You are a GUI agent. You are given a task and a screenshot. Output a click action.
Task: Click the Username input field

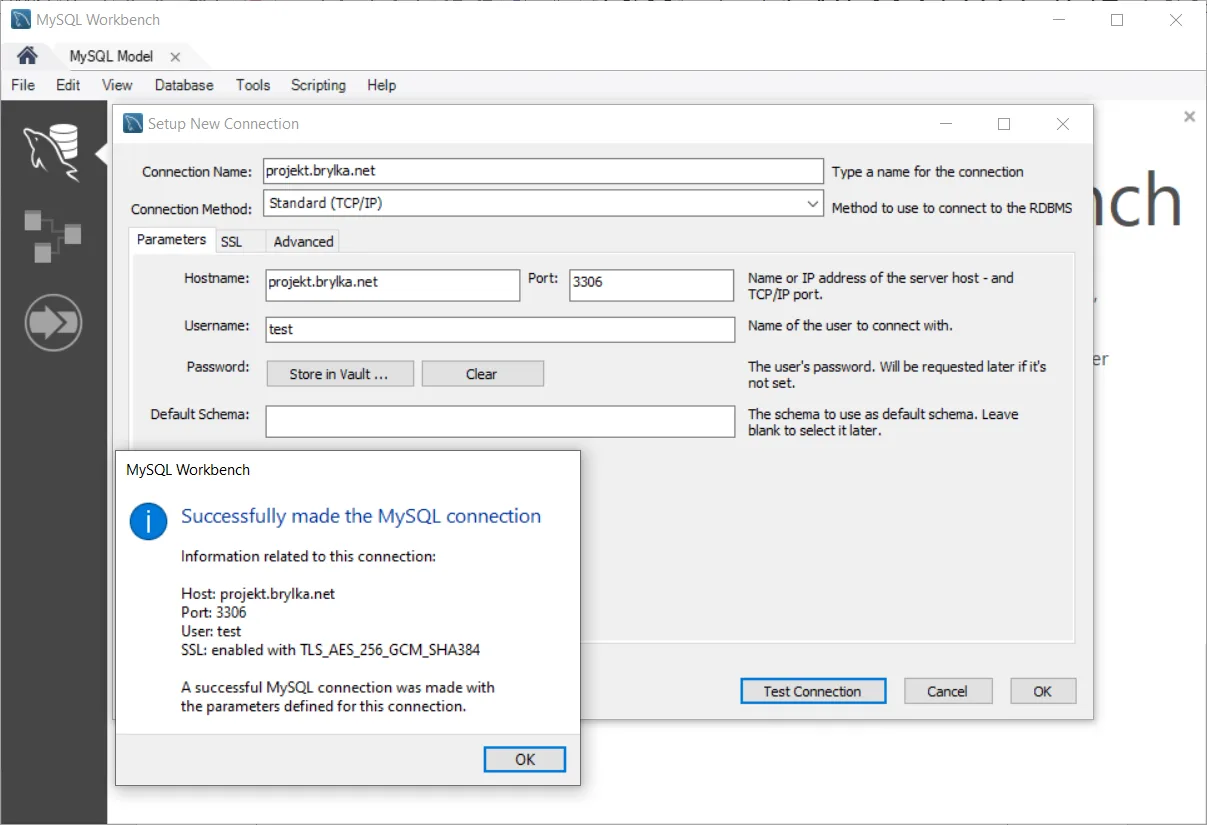pyautogui.click(x=500, y=330)
